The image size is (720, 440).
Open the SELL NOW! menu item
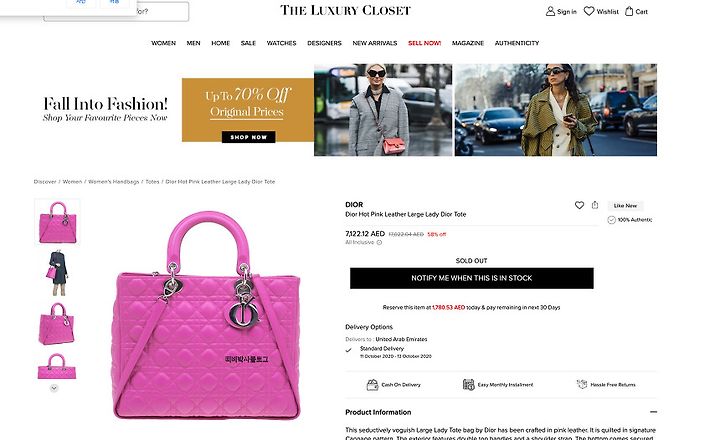424,43
